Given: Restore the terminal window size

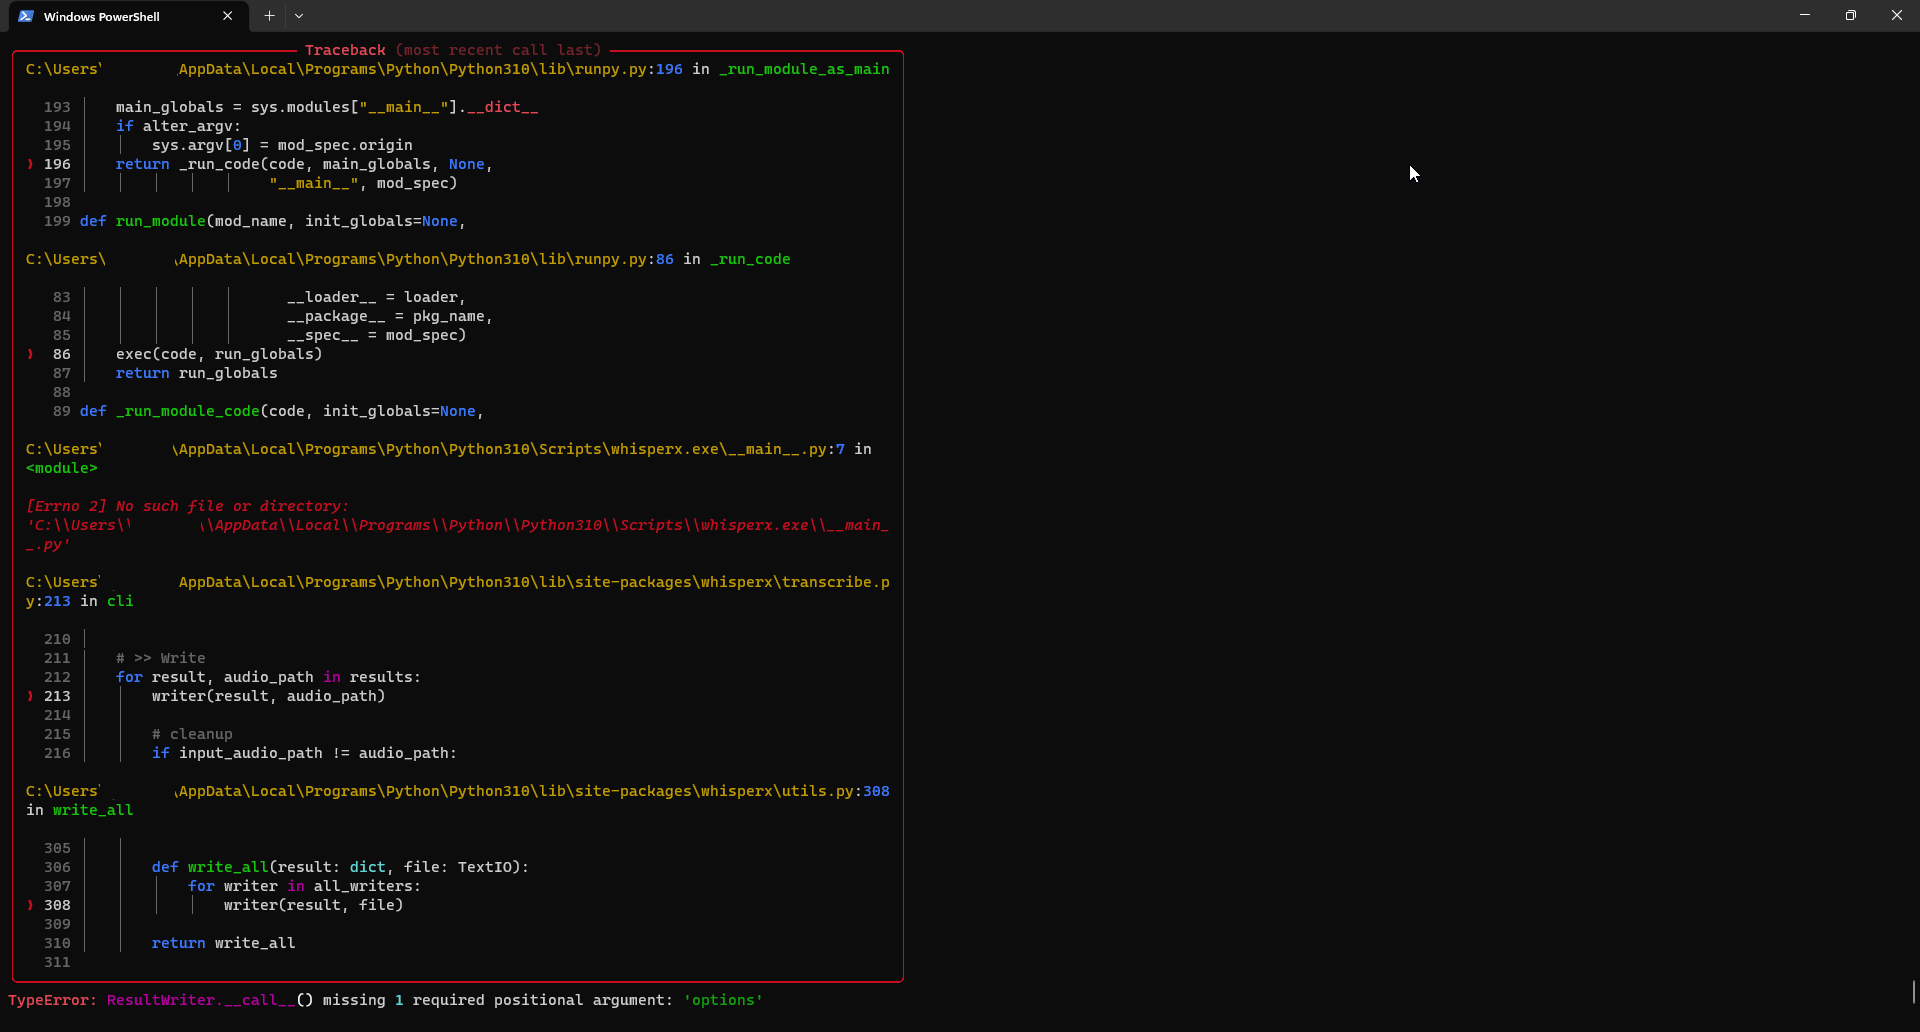Looking at the screenshot, I should [x=1851, y=15].
